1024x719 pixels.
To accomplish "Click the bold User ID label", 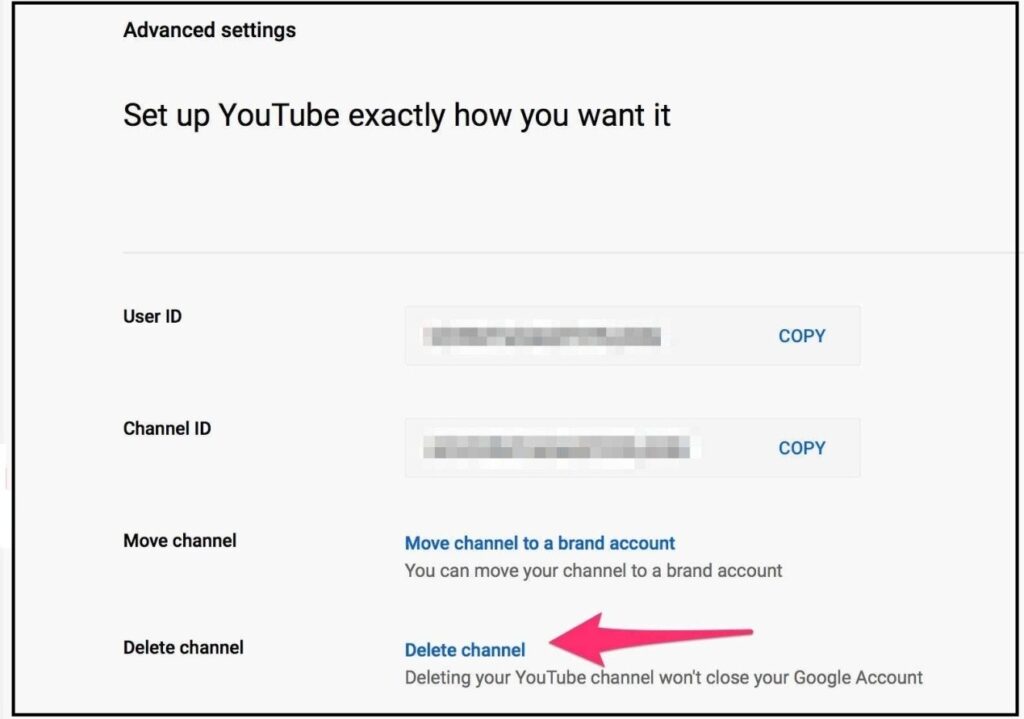I will click(153, 316).
